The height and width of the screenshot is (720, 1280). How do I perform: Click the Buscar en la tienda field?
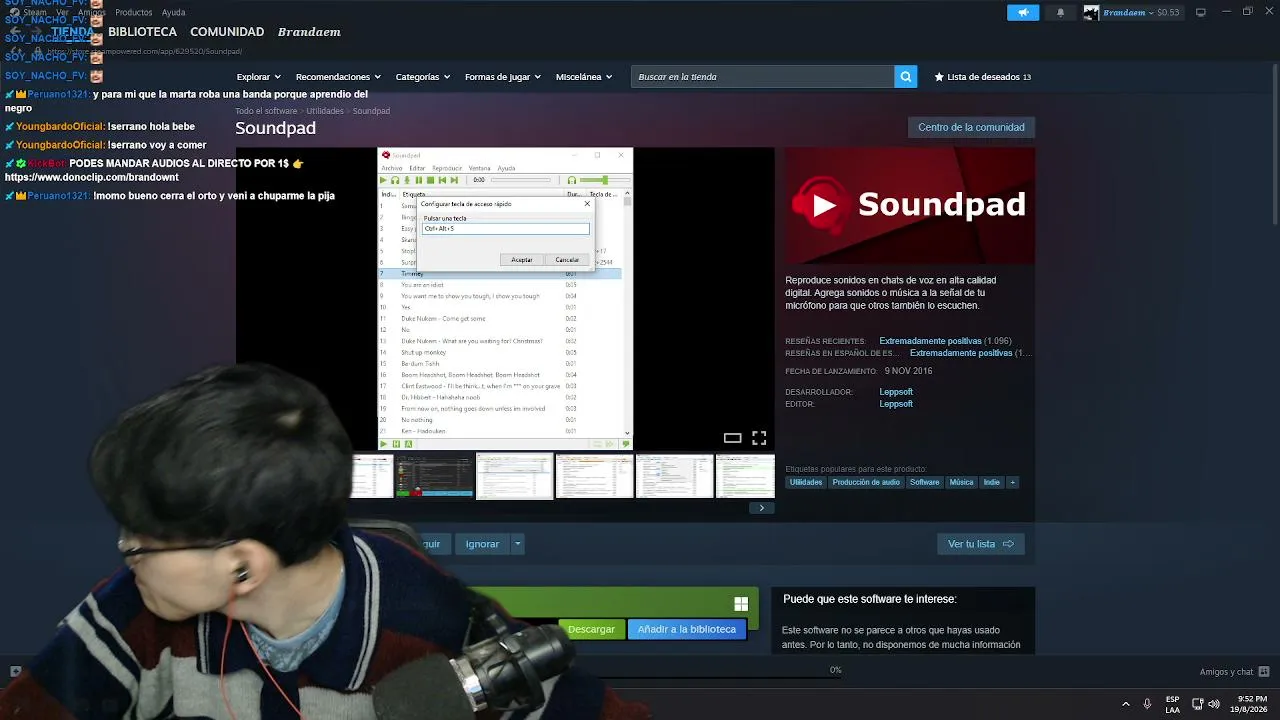click(x=763, y=77)
